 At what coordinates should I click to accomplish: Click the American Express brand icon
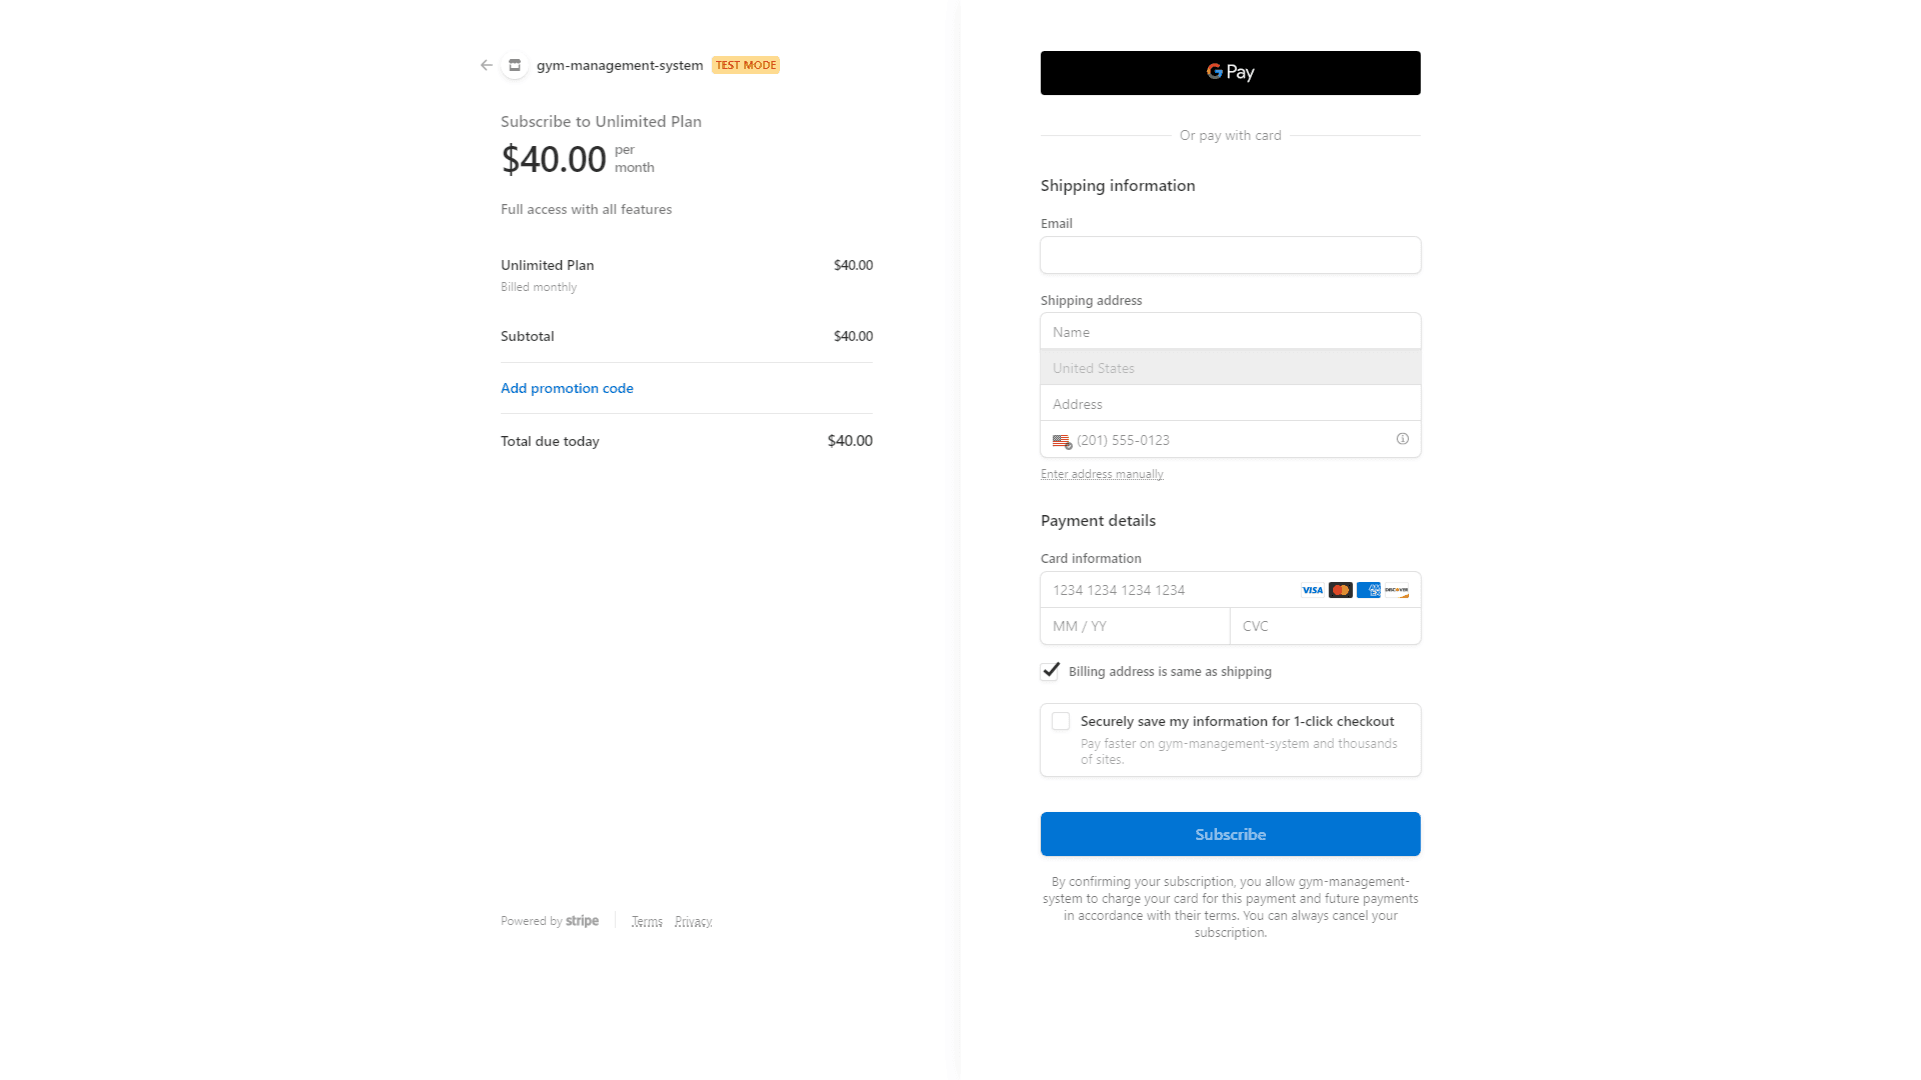[1367, 590]
